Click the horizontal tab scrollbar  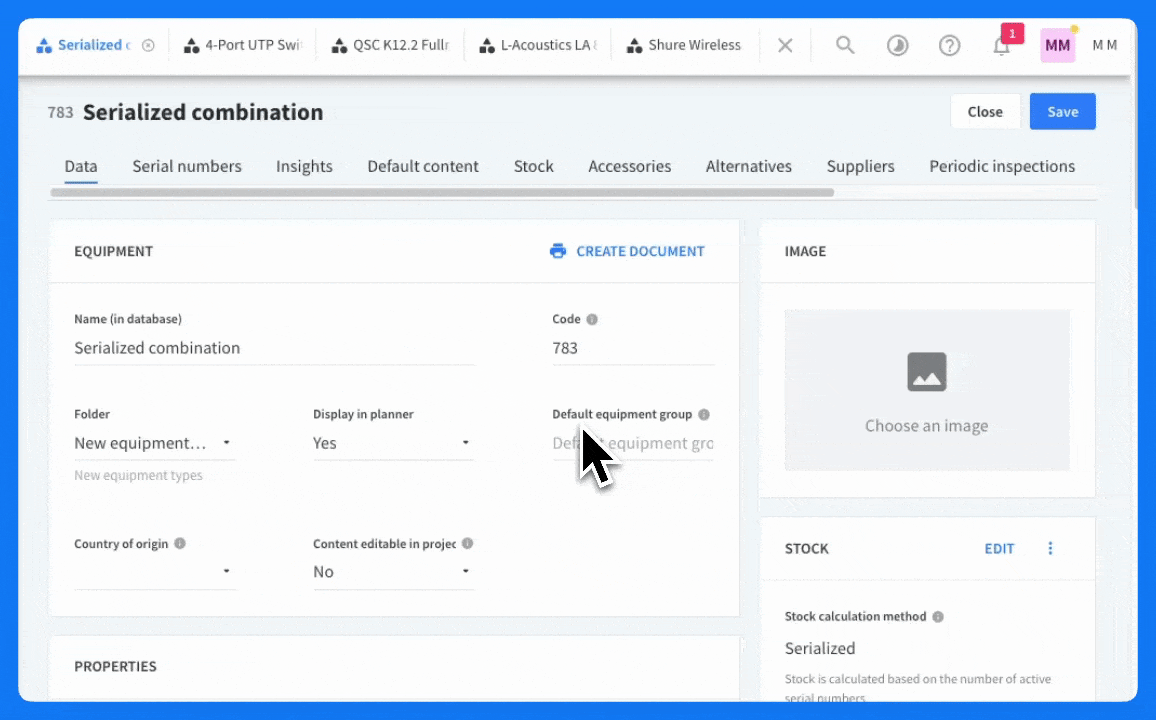441,192
